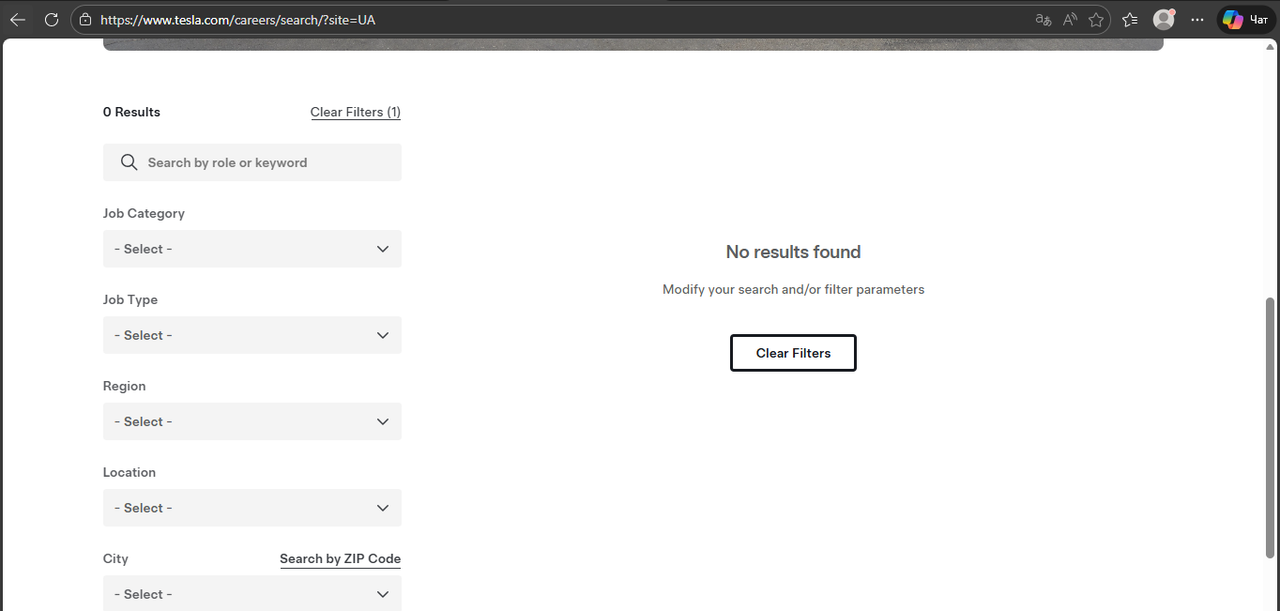The height and width of the screenshot is (611, 1280).
Task: Click the 0 Results text
Action: [131, 112]
